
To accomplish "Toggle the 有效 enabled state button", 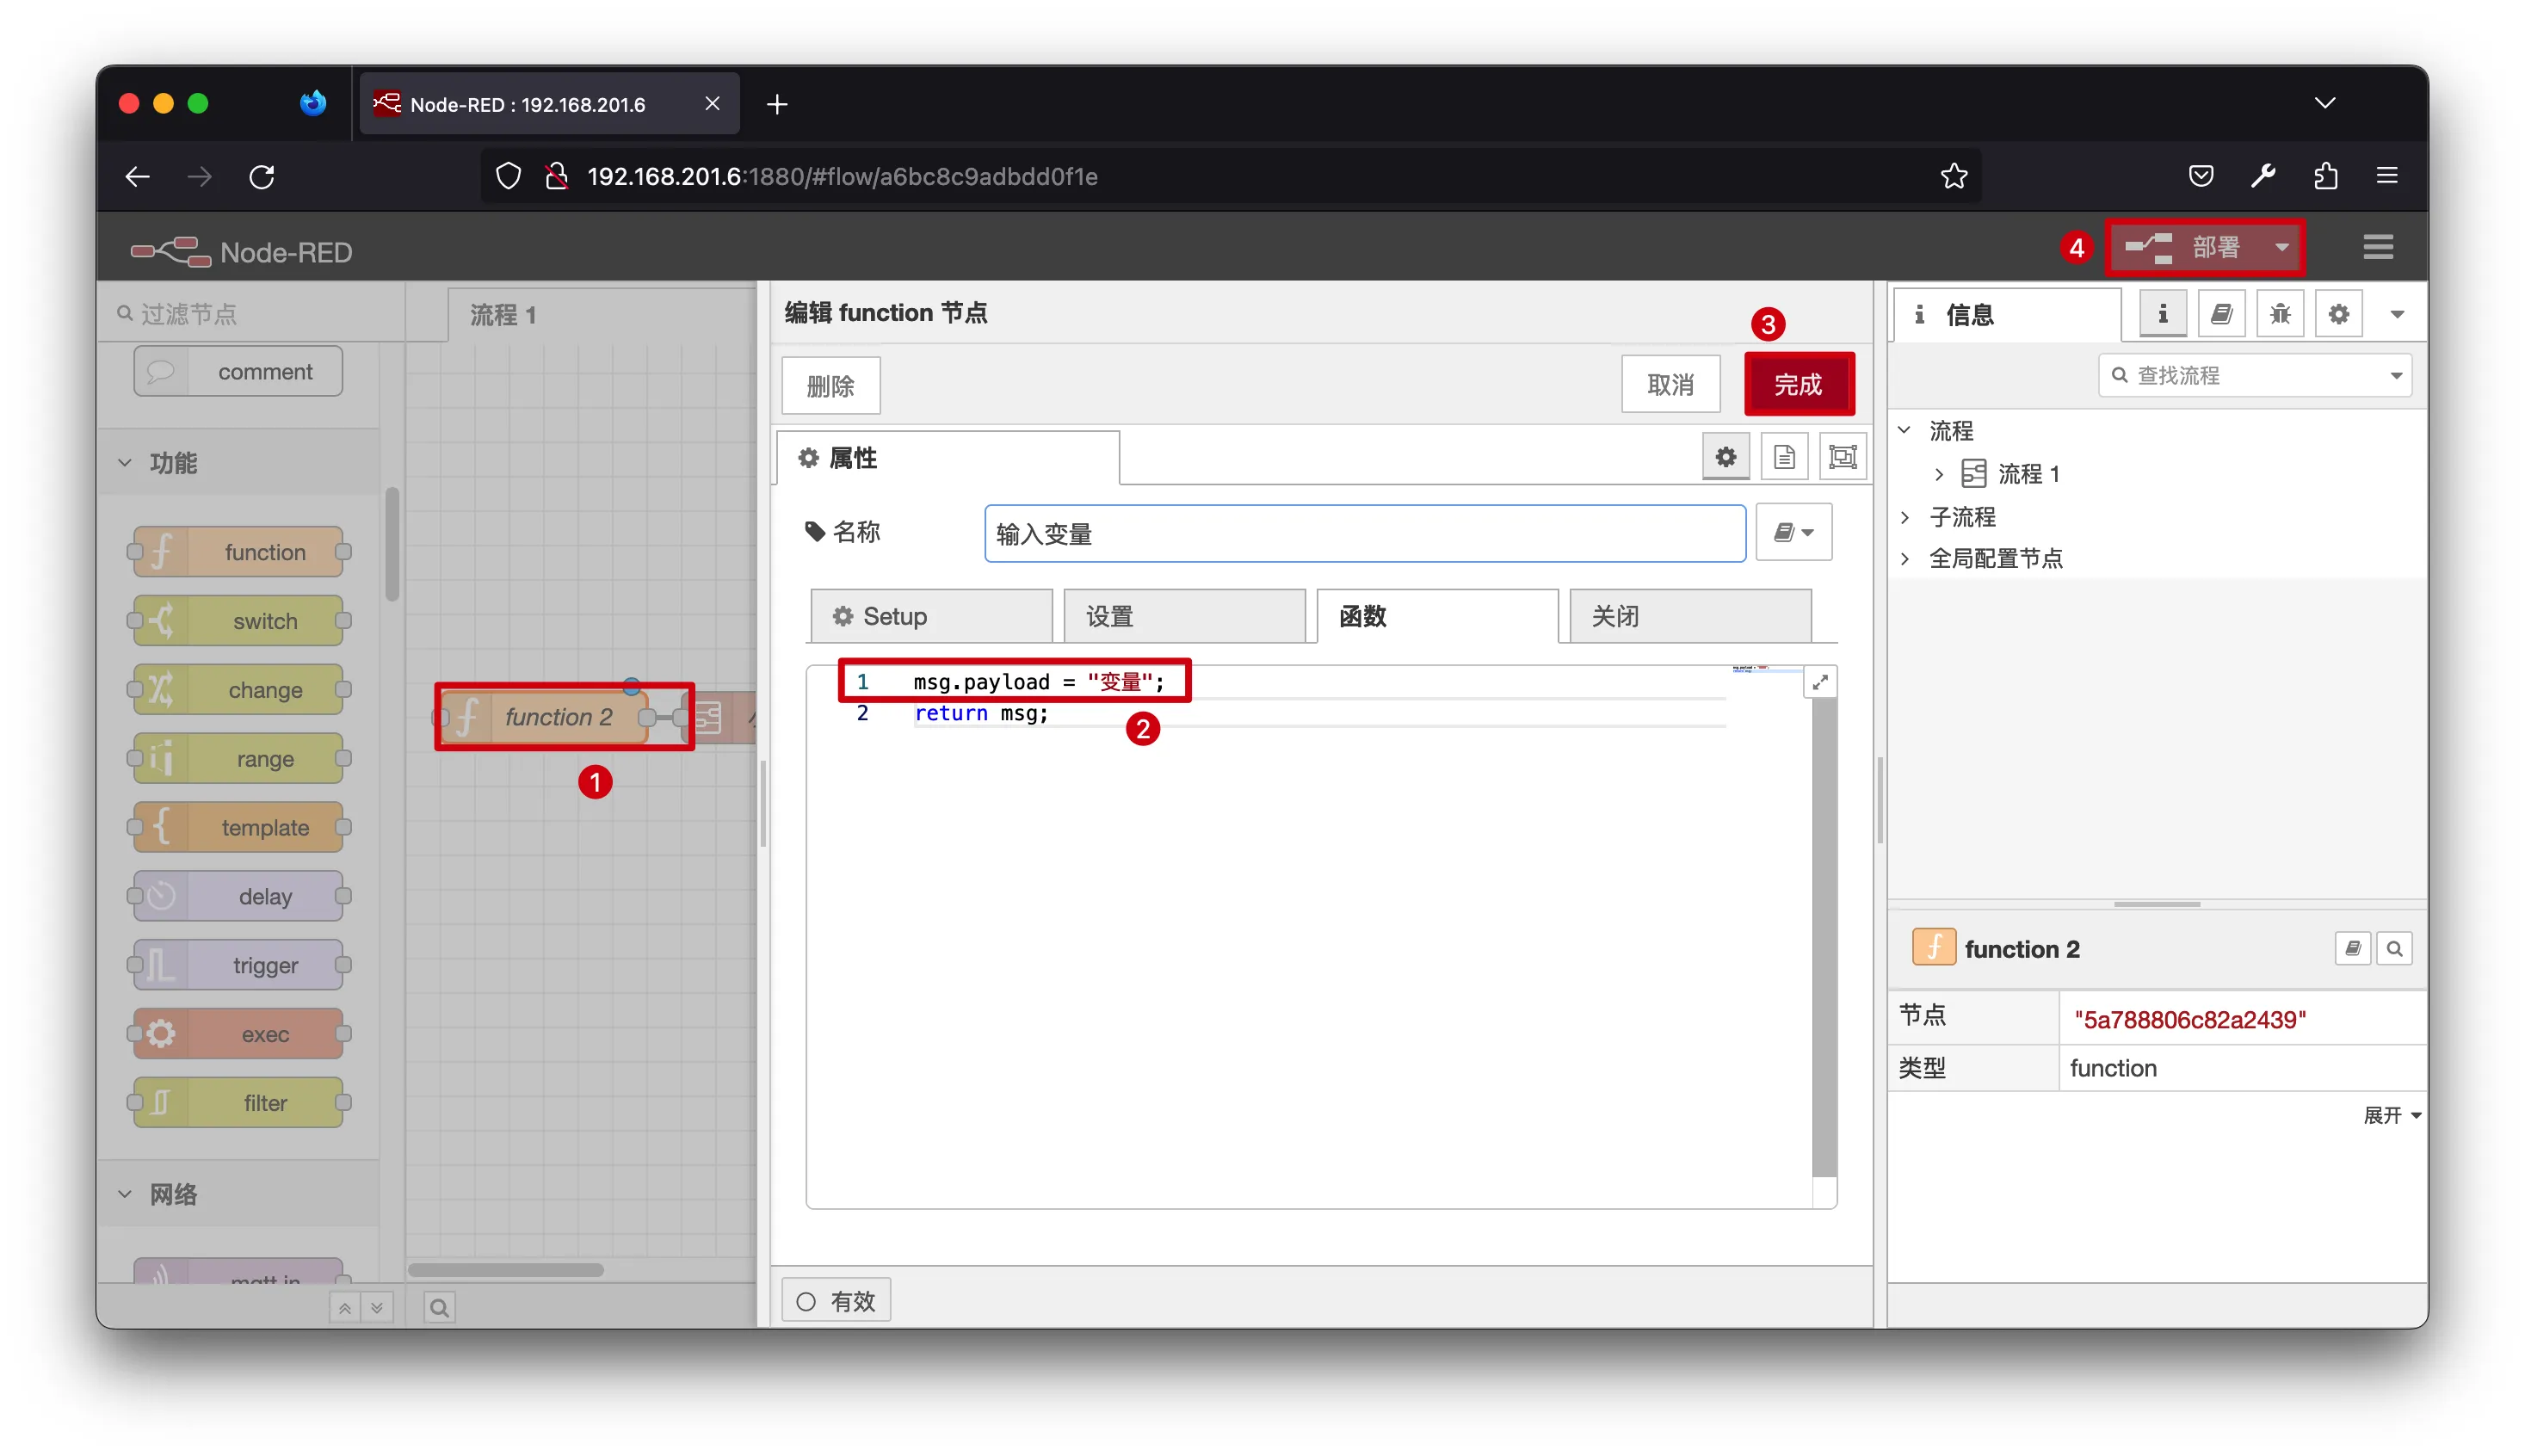I will click(x=835, y=1300).
